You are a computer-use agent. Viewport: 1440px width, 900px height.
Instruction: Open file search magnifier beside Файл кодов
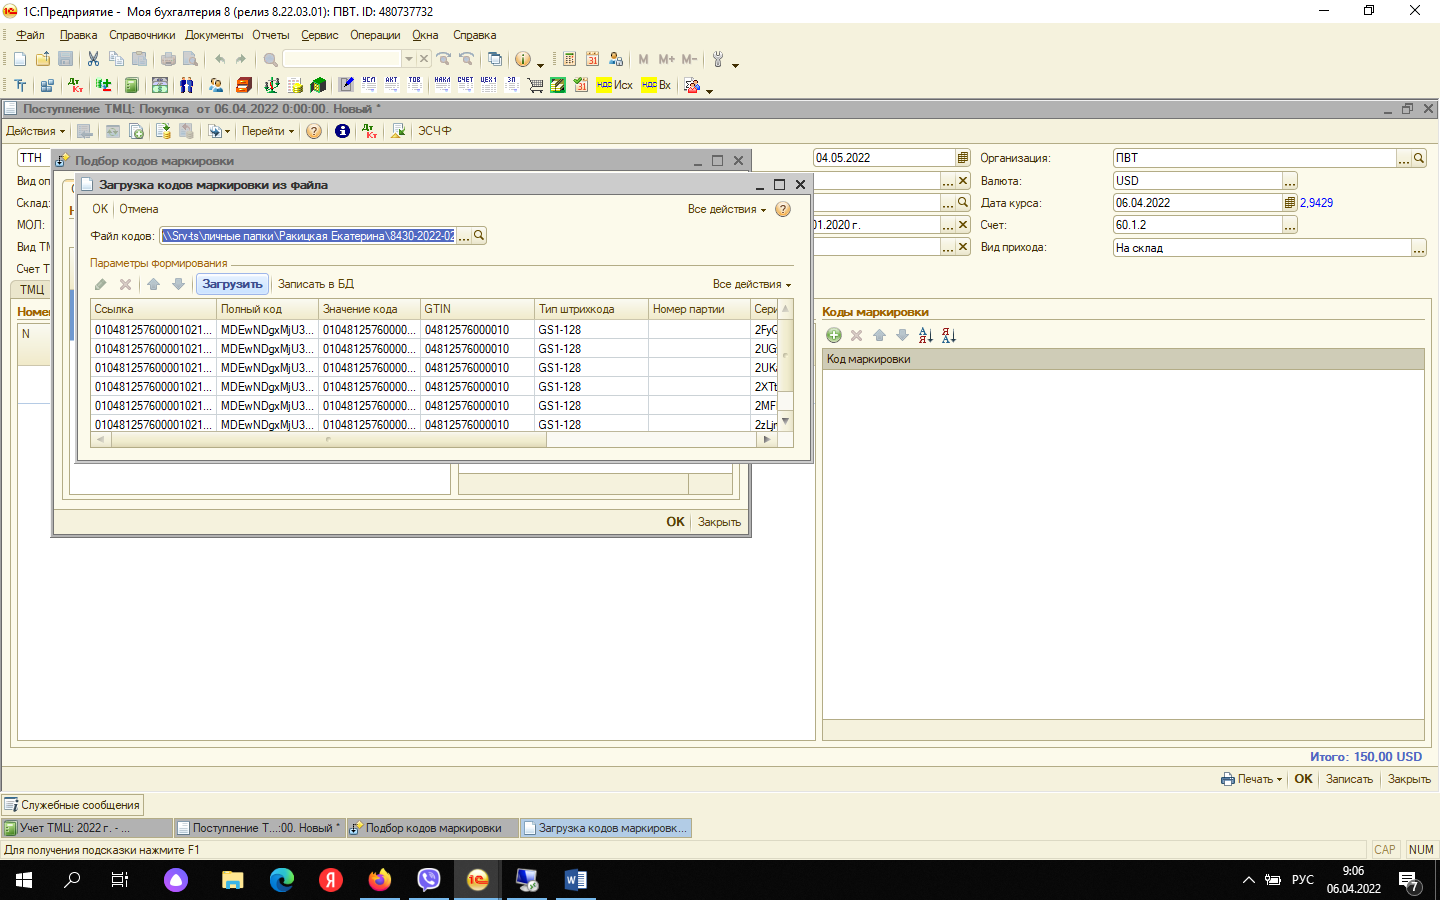point(479,236)
